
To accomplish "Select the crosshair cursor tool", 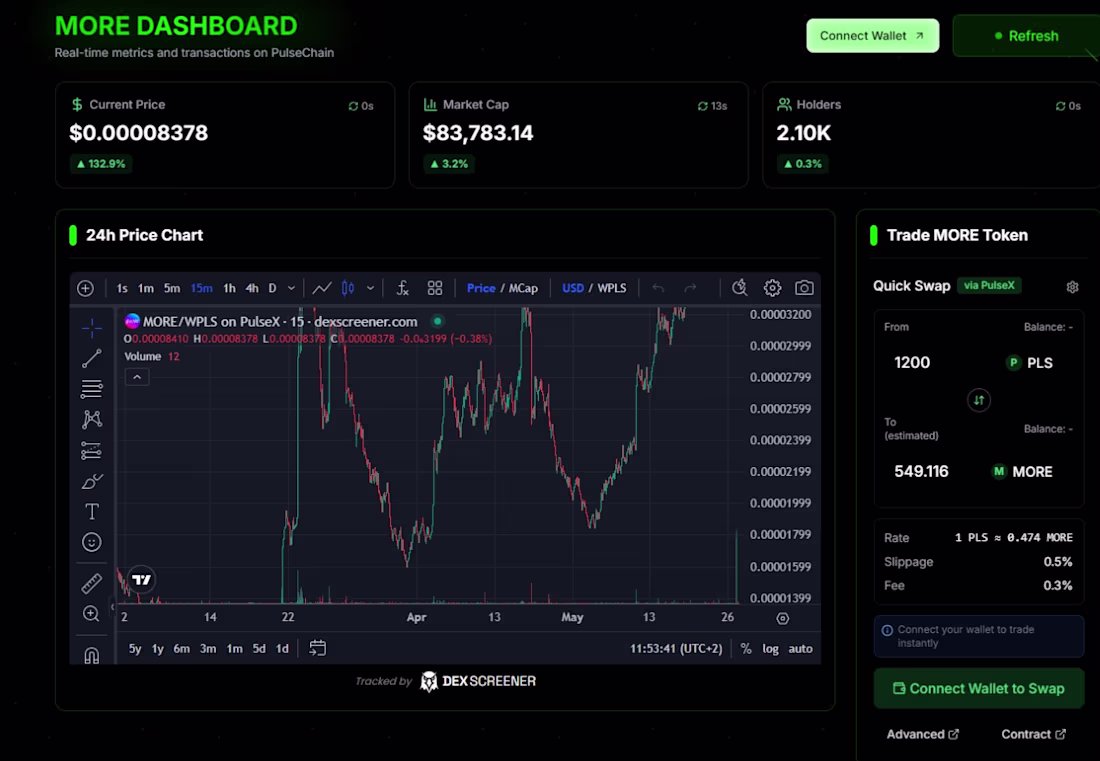I will point(91,327).
